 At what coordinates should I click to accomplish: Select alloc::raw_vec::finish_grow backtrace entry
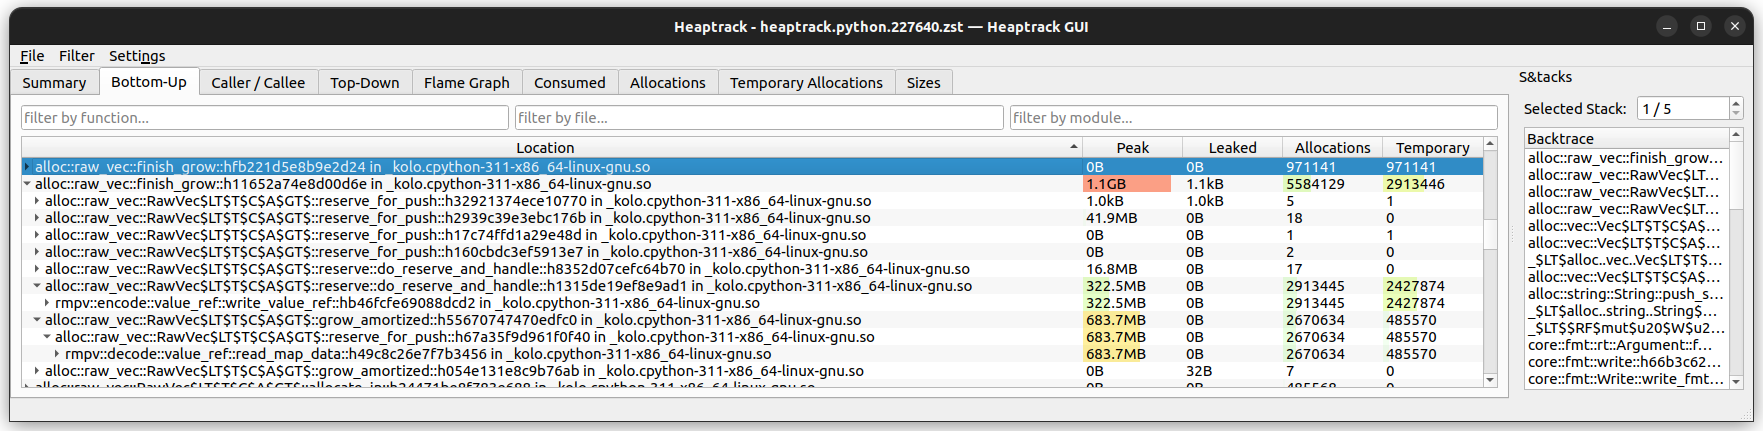coord(1627,158)
